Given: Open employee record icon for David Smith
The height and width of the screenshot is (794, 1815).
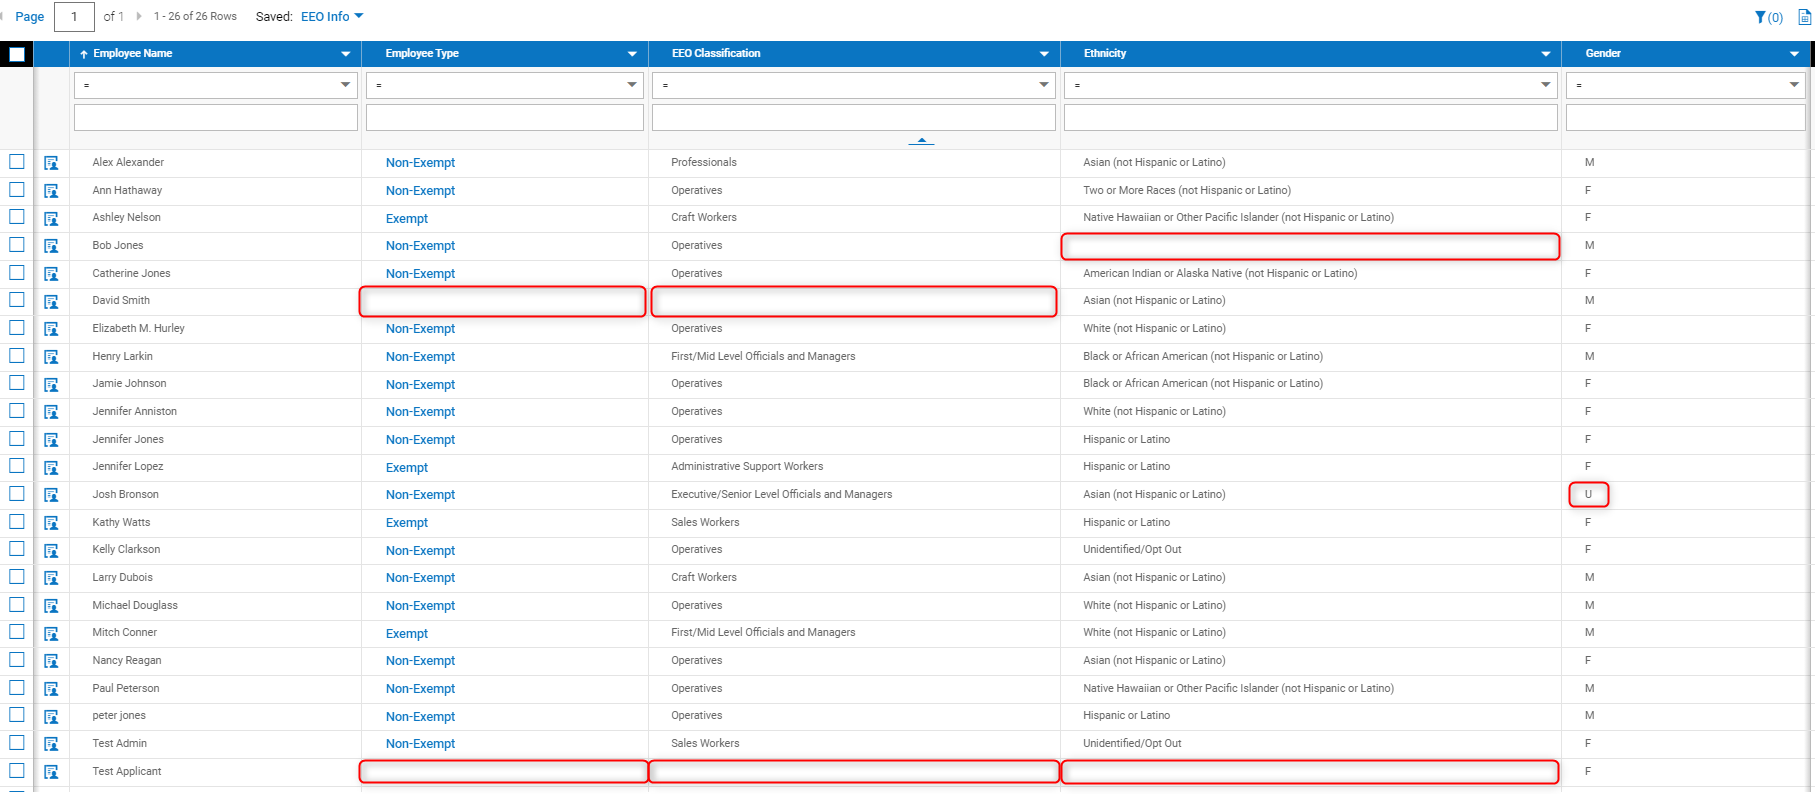Looking at the screenshot, I should 51,301.
